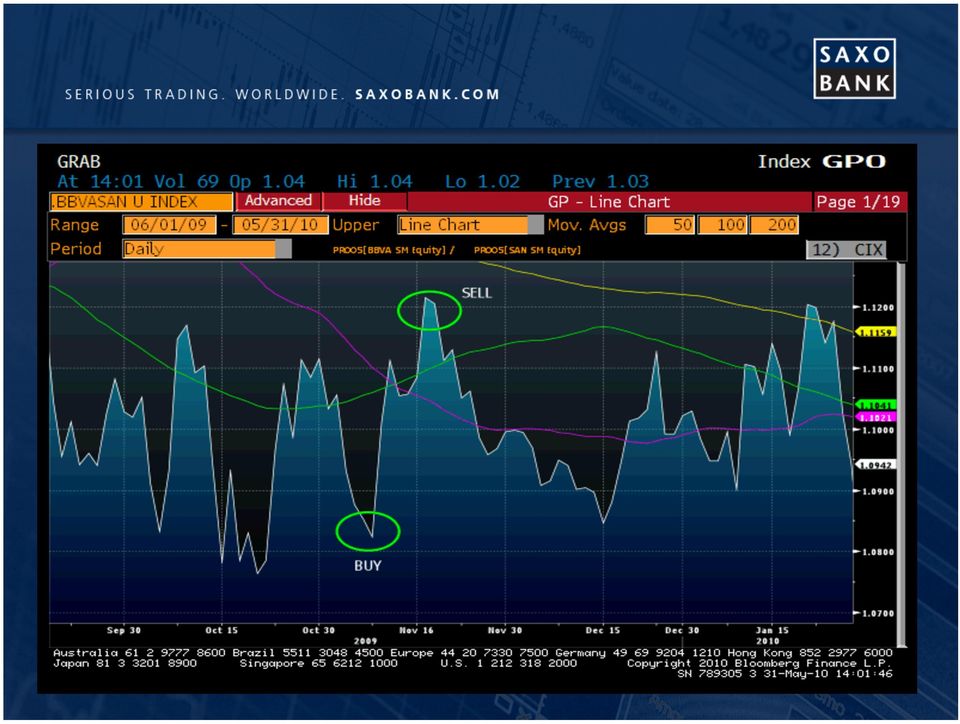Click the 12) CIX button
This screenshot has height=724, width=960.
pyautogui.click(x=846, y=249)
